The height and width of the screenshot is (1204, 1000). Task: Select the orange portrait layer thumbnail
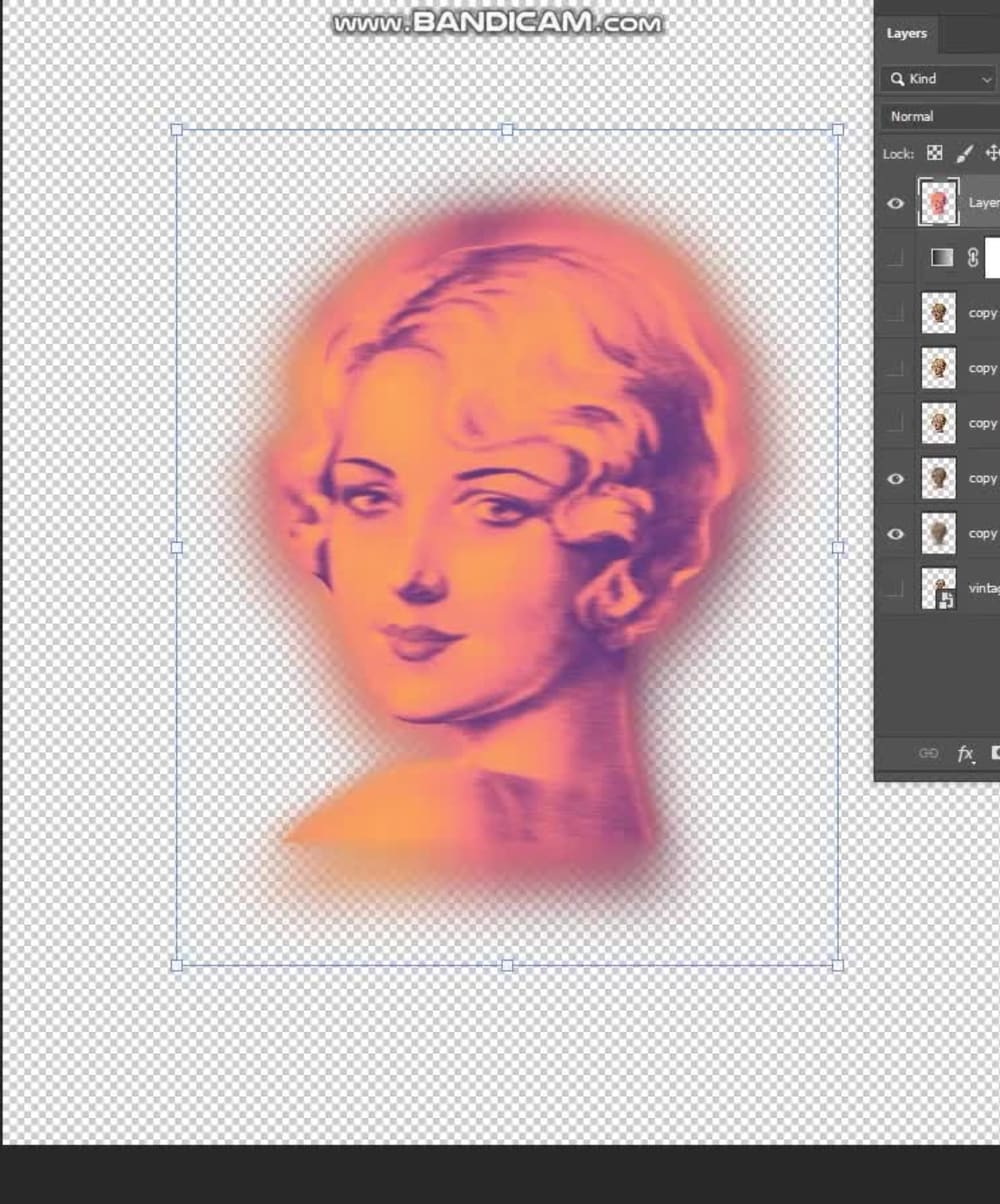(x=938, y=203)
